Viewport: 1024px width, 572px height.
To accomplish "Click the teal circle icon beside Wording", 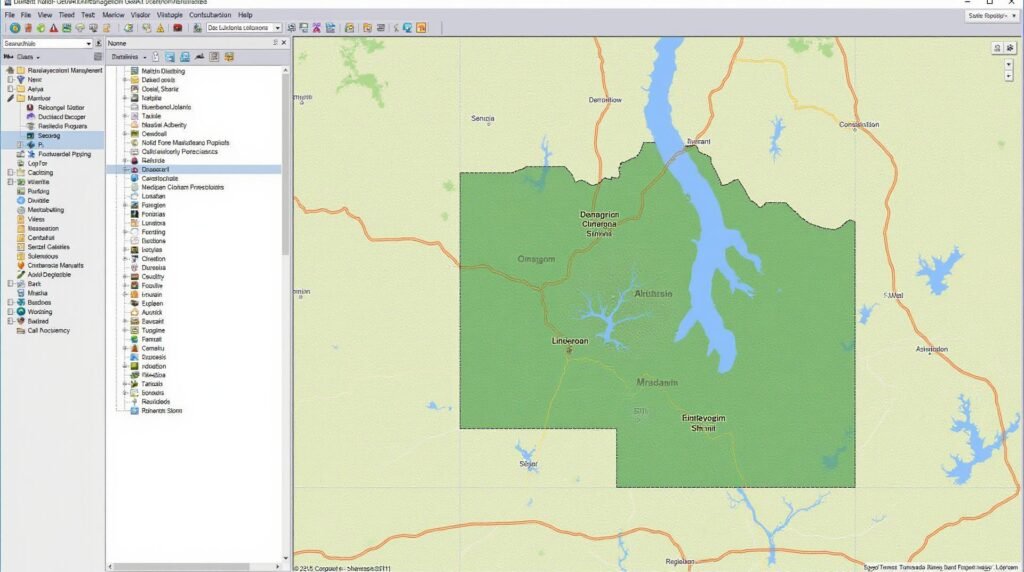I will click(21, 312).
